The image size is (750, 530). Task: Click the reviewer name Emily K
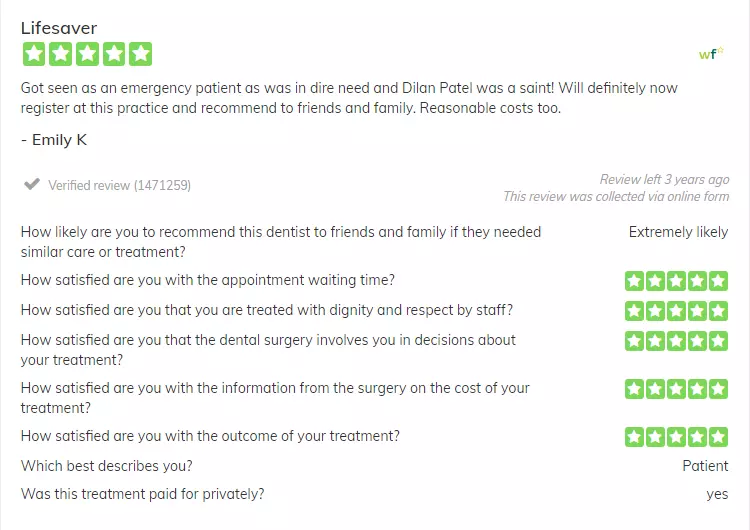(59, 140)
